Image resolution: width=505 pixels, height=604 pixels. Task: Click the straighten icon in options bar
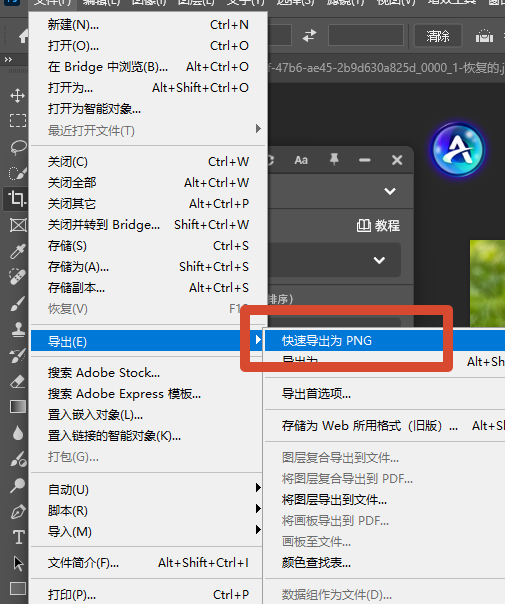(x=484, y=36)
